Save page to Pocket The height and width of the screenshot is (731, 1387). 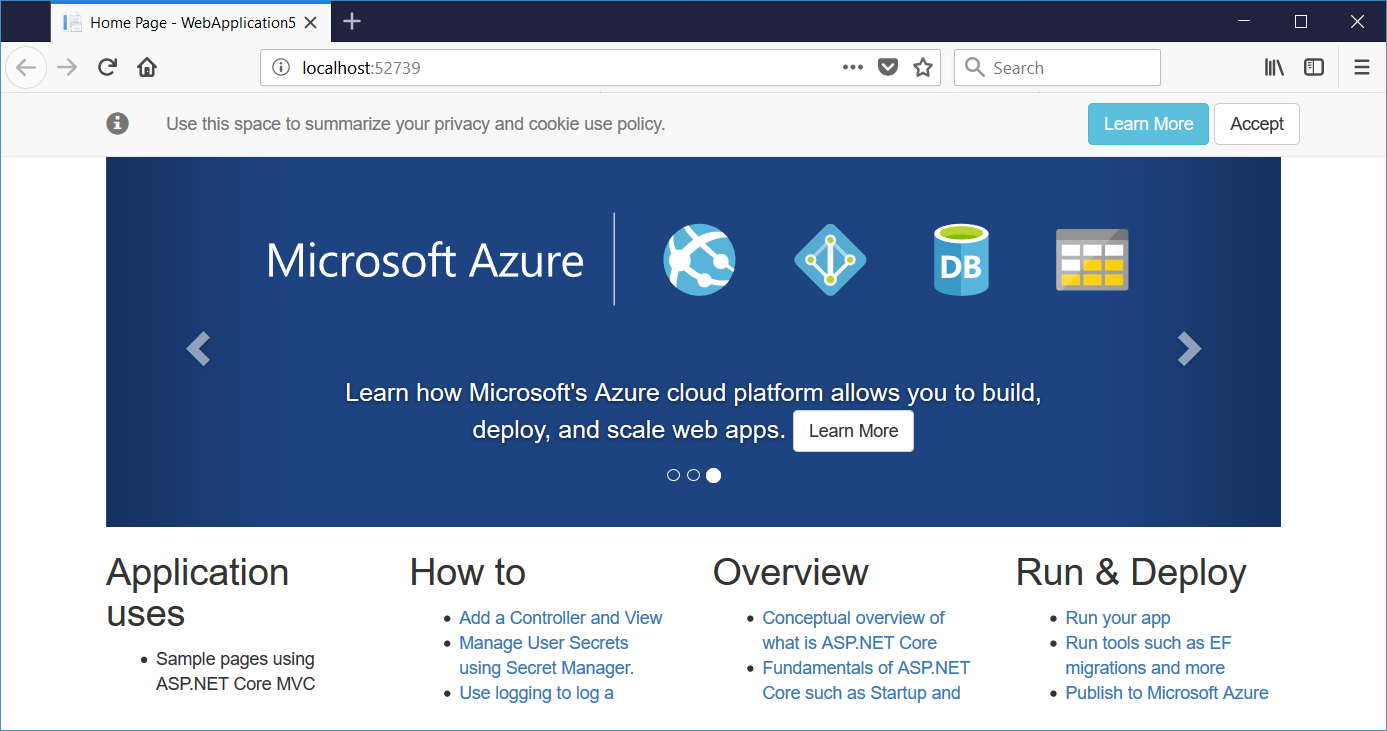[x=887, y=68]
